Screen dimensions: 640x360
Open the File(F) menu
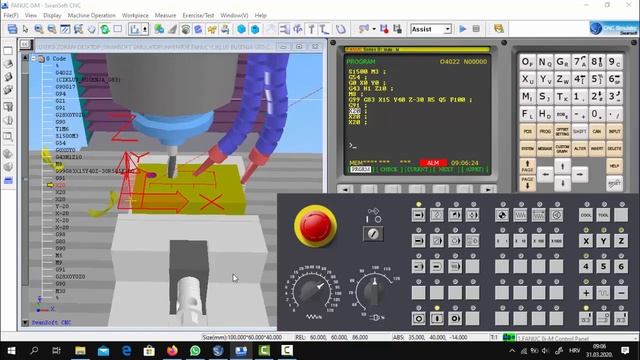(x=11, y=15)
